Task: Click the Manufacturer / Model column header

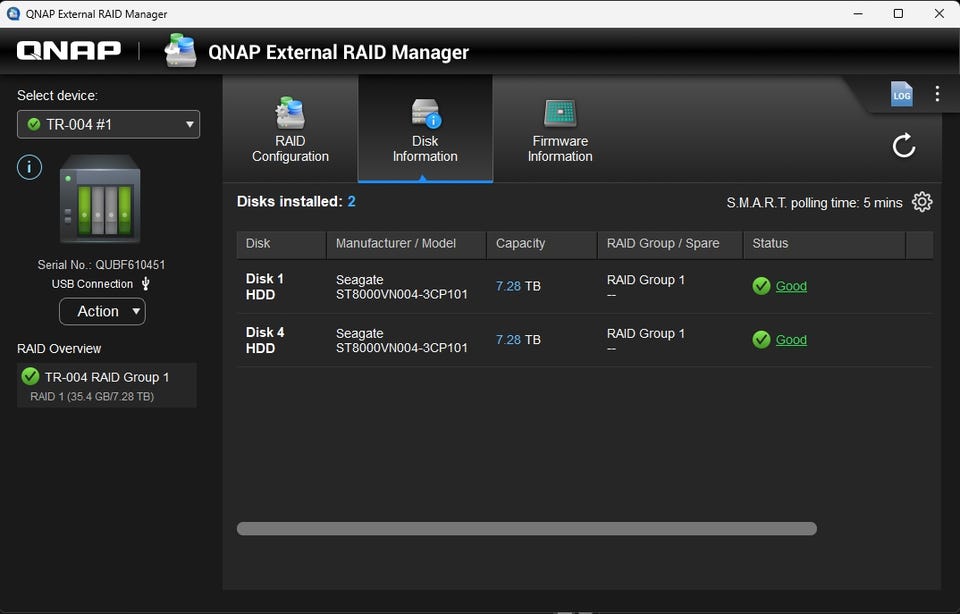Action: tap(407, 244)
